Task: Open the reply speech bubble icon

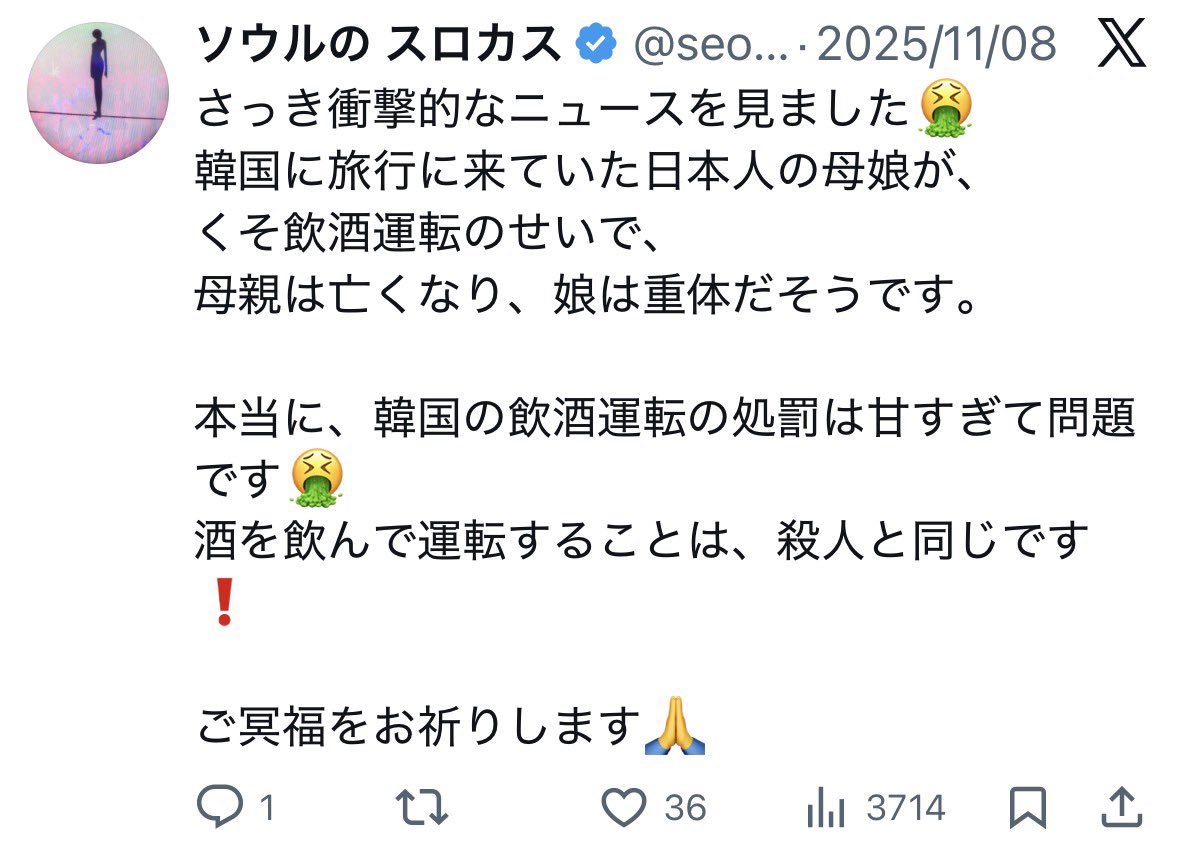Action: 220,807
